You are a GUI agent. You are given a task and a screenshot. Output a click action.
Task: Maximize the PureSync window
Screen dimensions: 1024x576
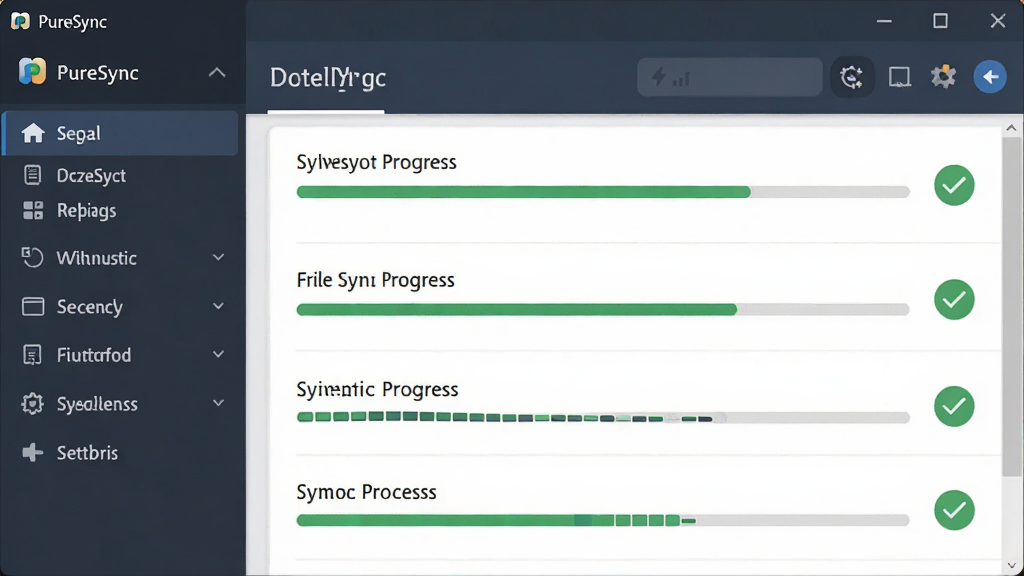tap(940, 21)
